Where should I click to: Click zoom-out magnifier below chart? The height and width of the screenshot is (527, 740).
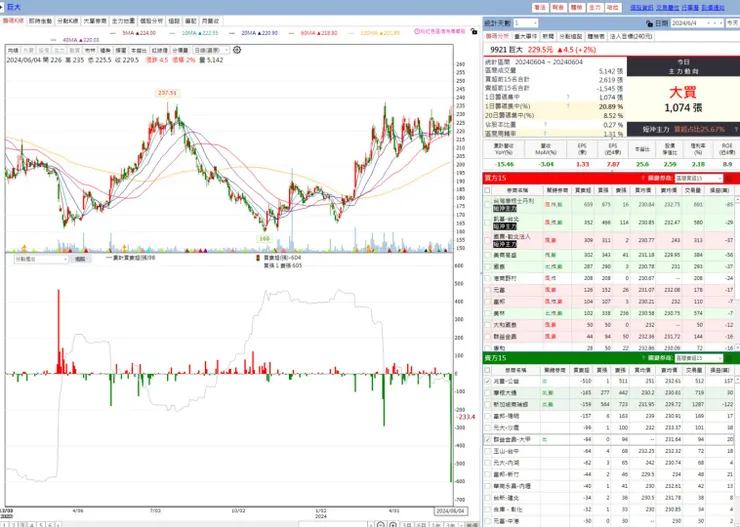pos(381,524)
